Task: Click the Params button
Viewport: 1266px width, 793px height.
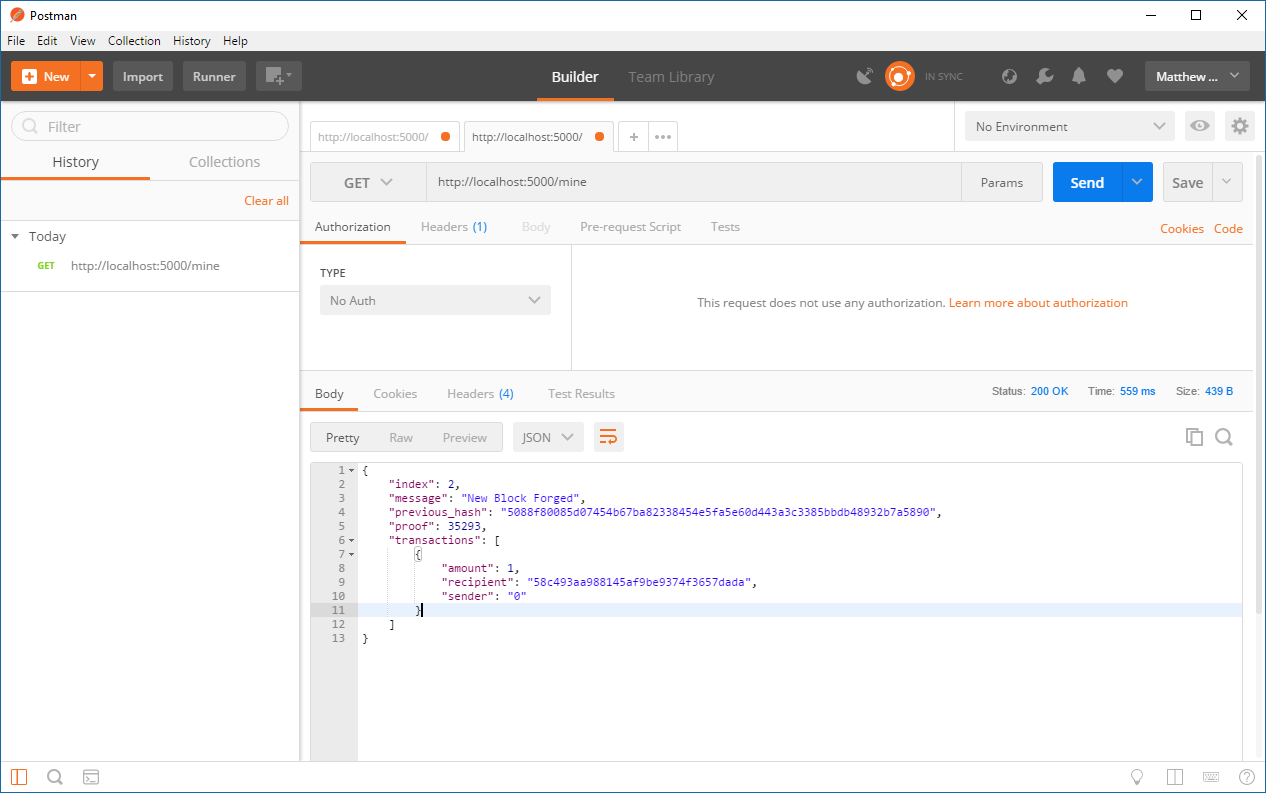Action: coord(1002,183)
